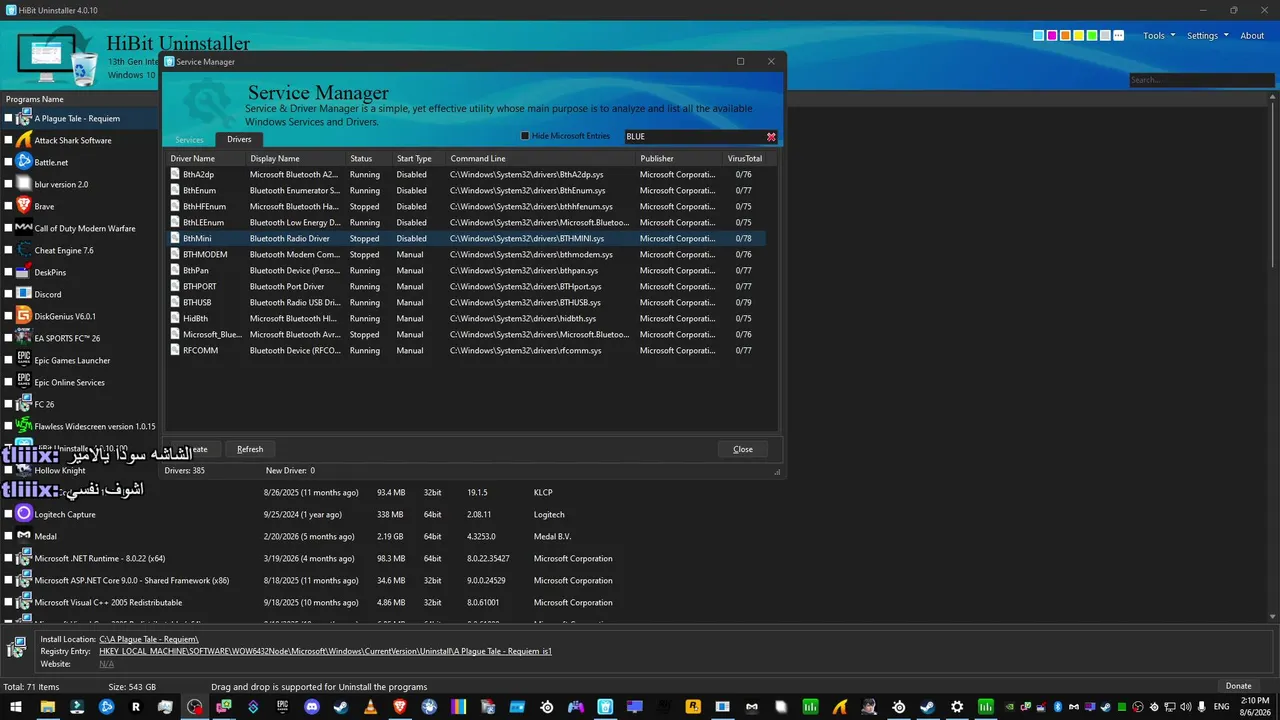Screen dimensions: 1280x720
Task: Click the Epic Games Launcher icon in programs list
Action: pos(24,360)
